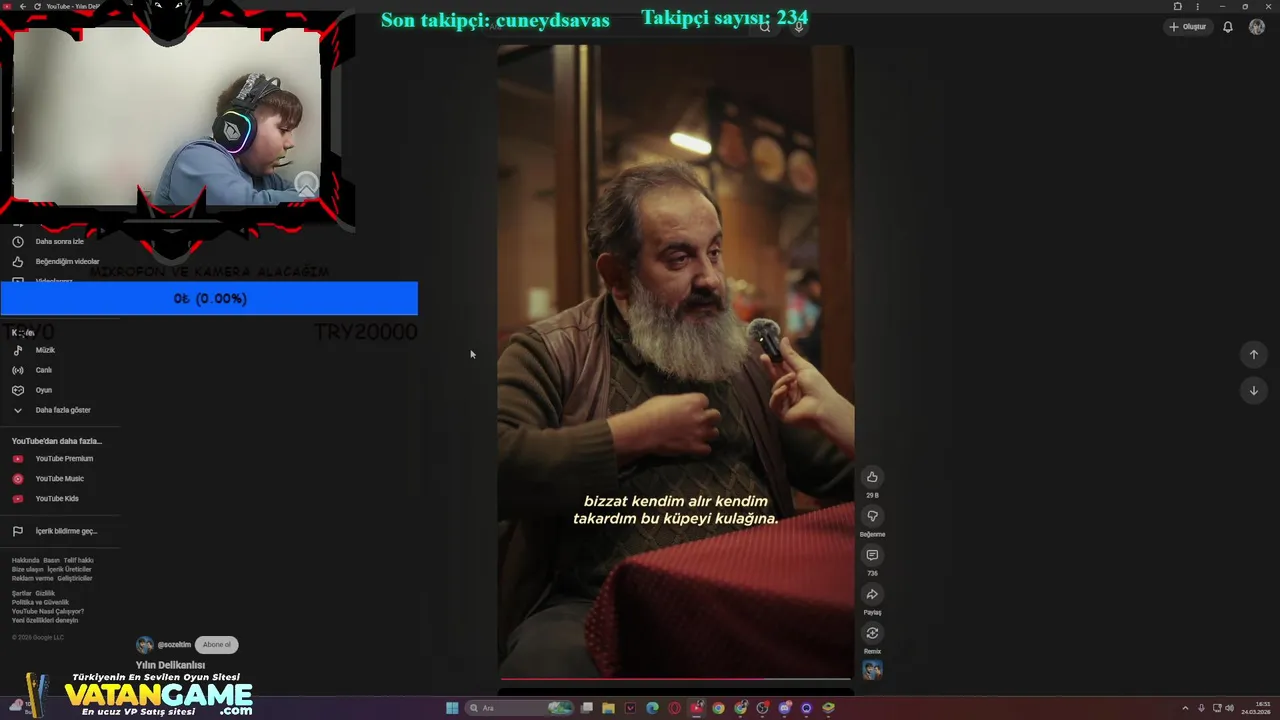
Task: Dislike the Short with thumbs-down button
Action: tap(872, 516)
